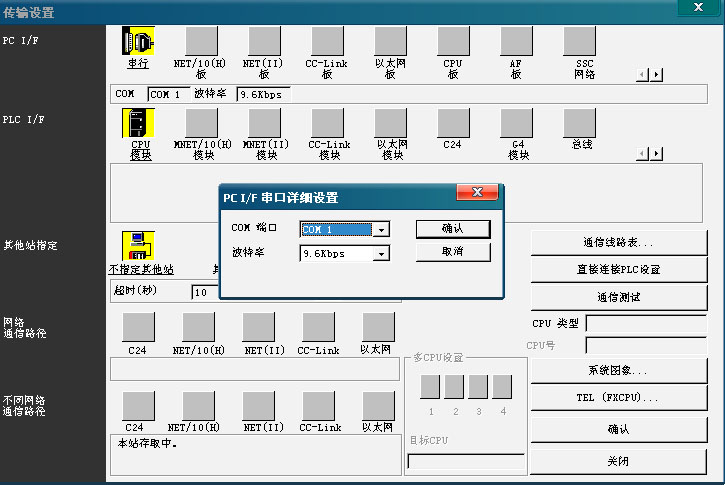The width and height of the screenshot is (725, 485).
Task: Click the 以太网 icon under 网络通信路径
Action: [377, 328]
